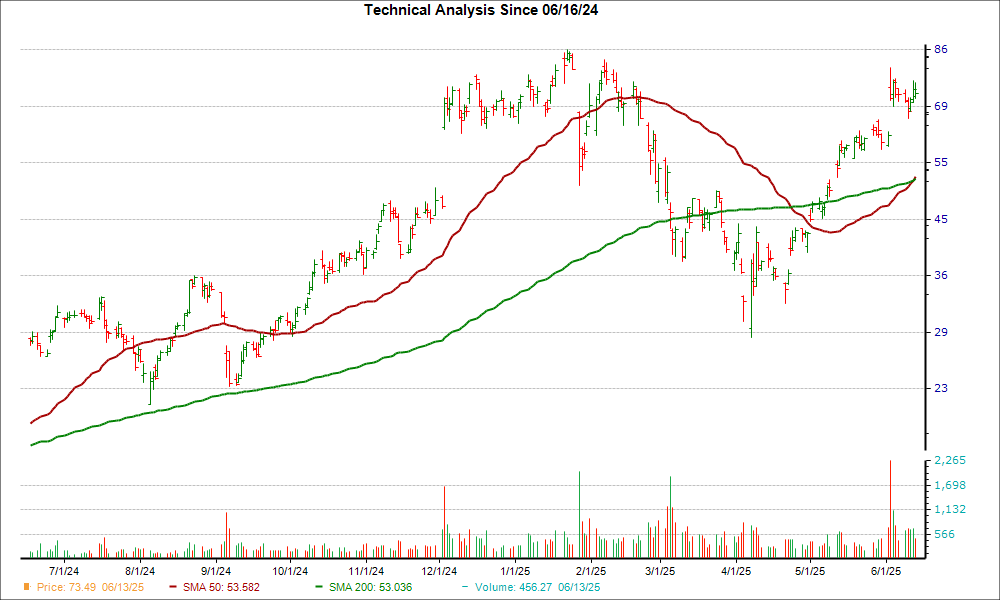Click the 'Volume: 456.27 06/13/25' legend entry
1000x600 pixels.
pos(537,587)
